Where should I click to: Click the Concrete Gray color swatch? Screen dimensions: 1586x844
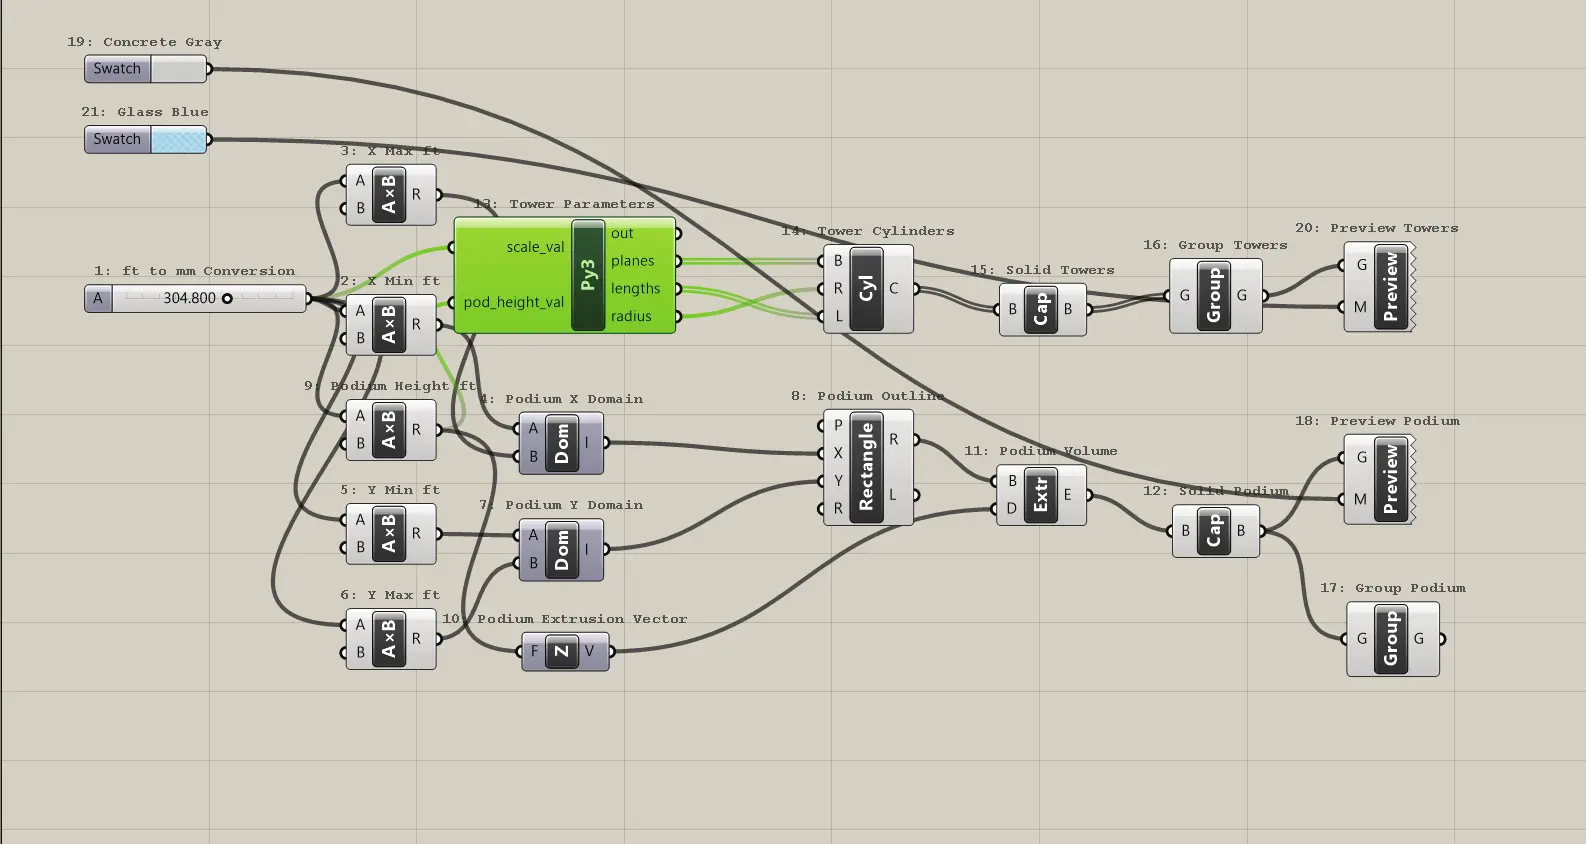tap(178, 69)
